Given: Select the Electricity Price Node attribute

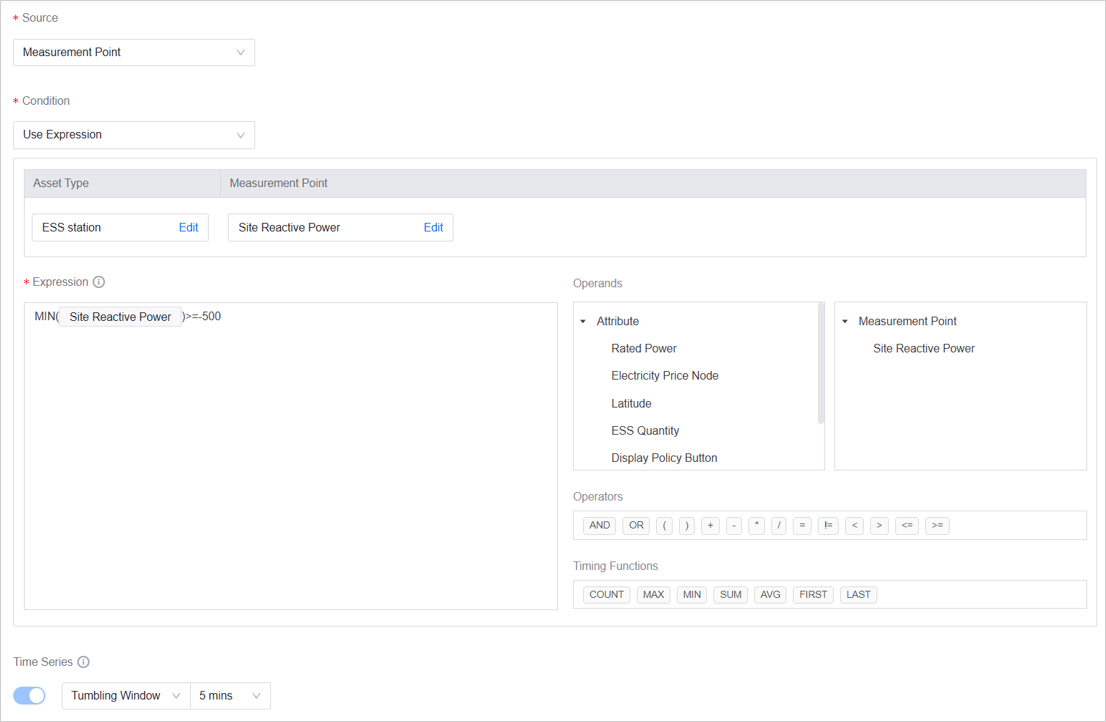Looking at the screenshot, I should tap(664, 376).
